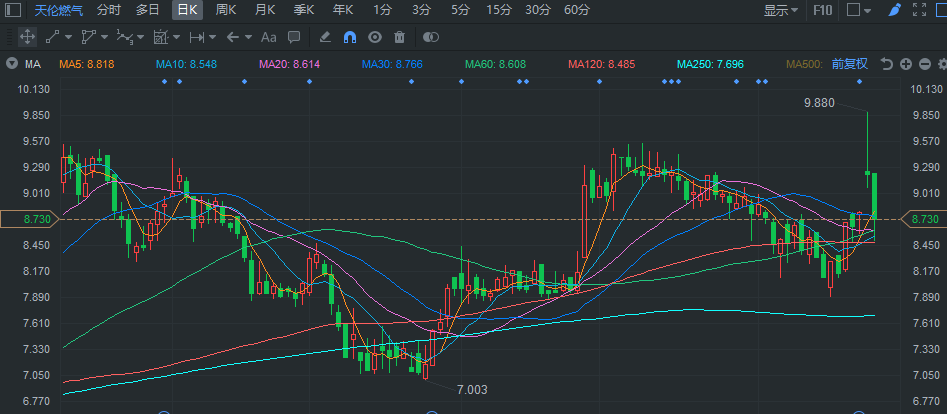Open the window layout square dropdown
Viewport: 947px width, 414px height.
pyautogui.click(x=859, y=10)
